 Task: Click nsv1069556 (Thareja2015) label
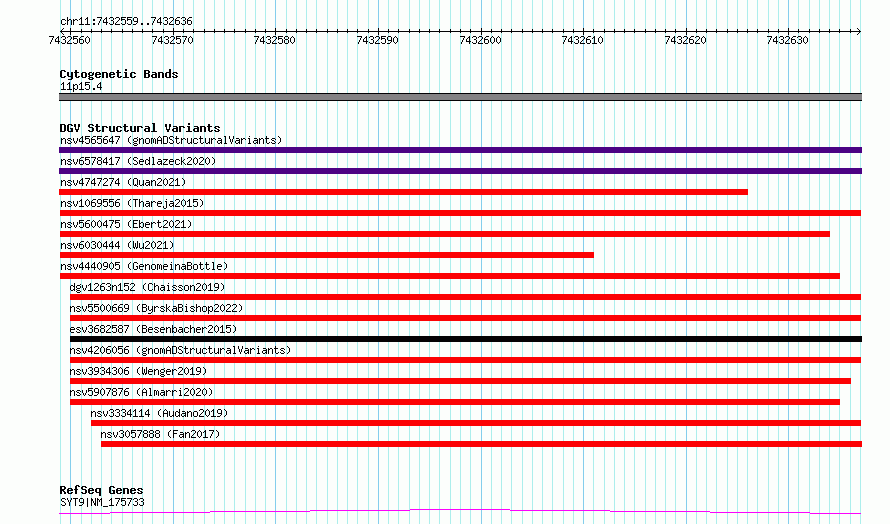coord(132,203)
